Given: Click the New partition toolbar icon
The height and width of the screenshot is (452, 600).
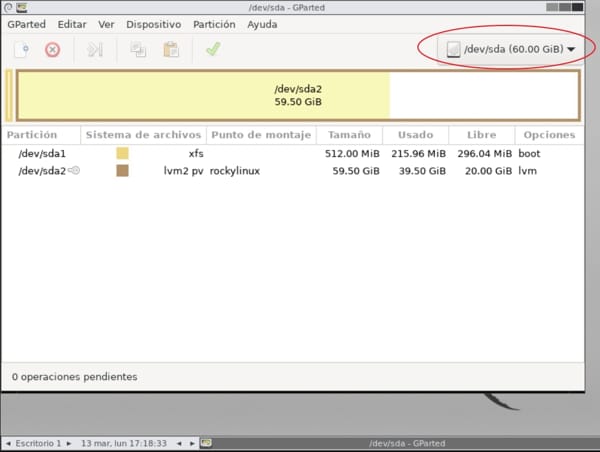Looking at the screenshot, I should pyautogui.click(x=21, y=49).
